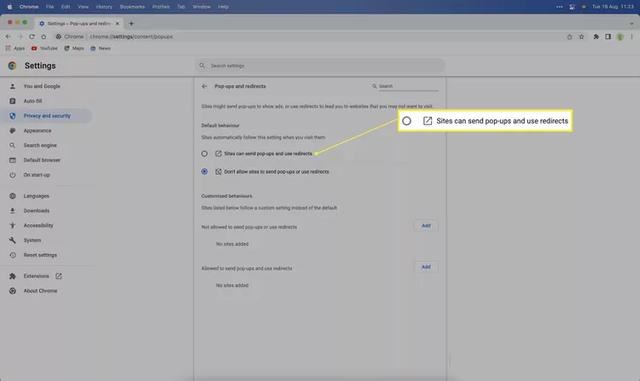Open Search engine settings
The width and height of the screenshot is (640, 381).
pos(40,145)
